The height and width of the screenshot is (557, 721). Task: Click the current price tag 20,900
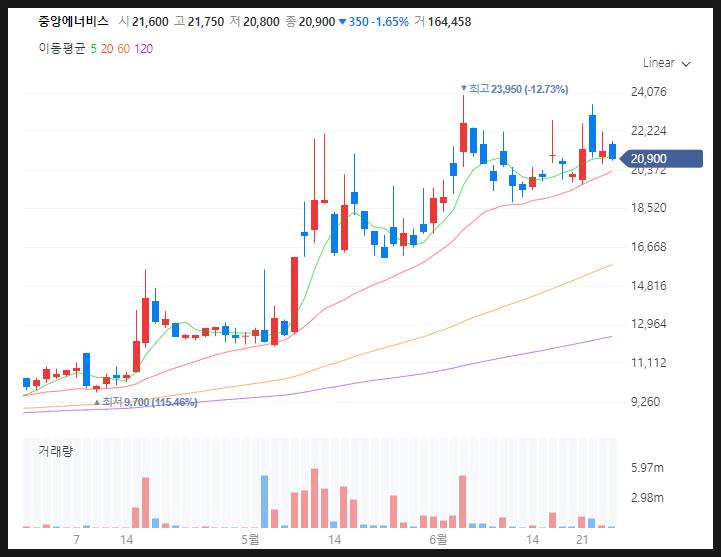coord(662,159)
